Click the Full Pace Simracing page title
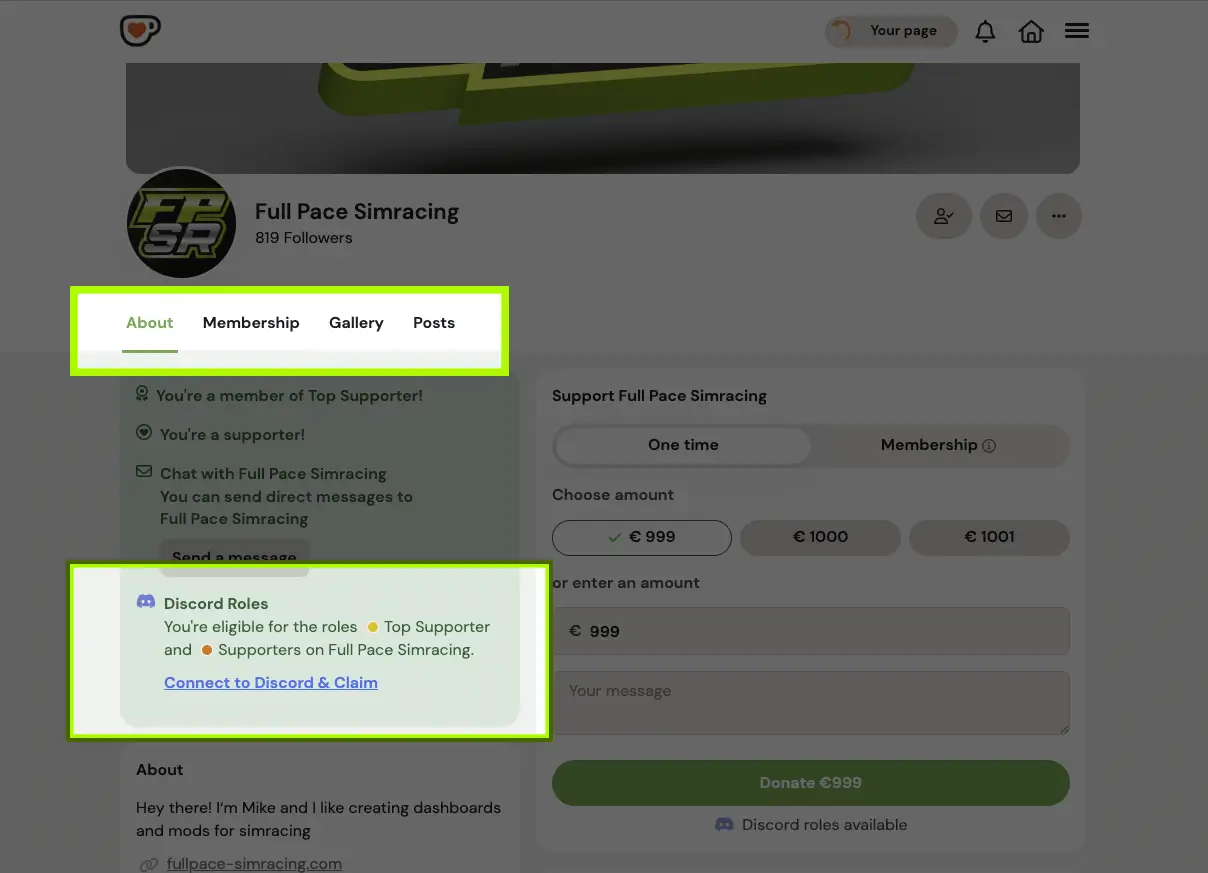Viewport: 1208px width, 873px height. point(357,212)
